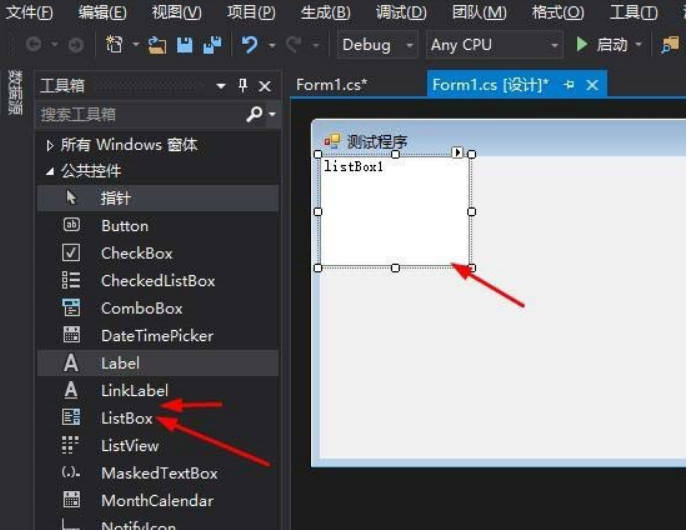688x530 pixels.
Task: Click the save toolbar icon
Action: point(185,45)
